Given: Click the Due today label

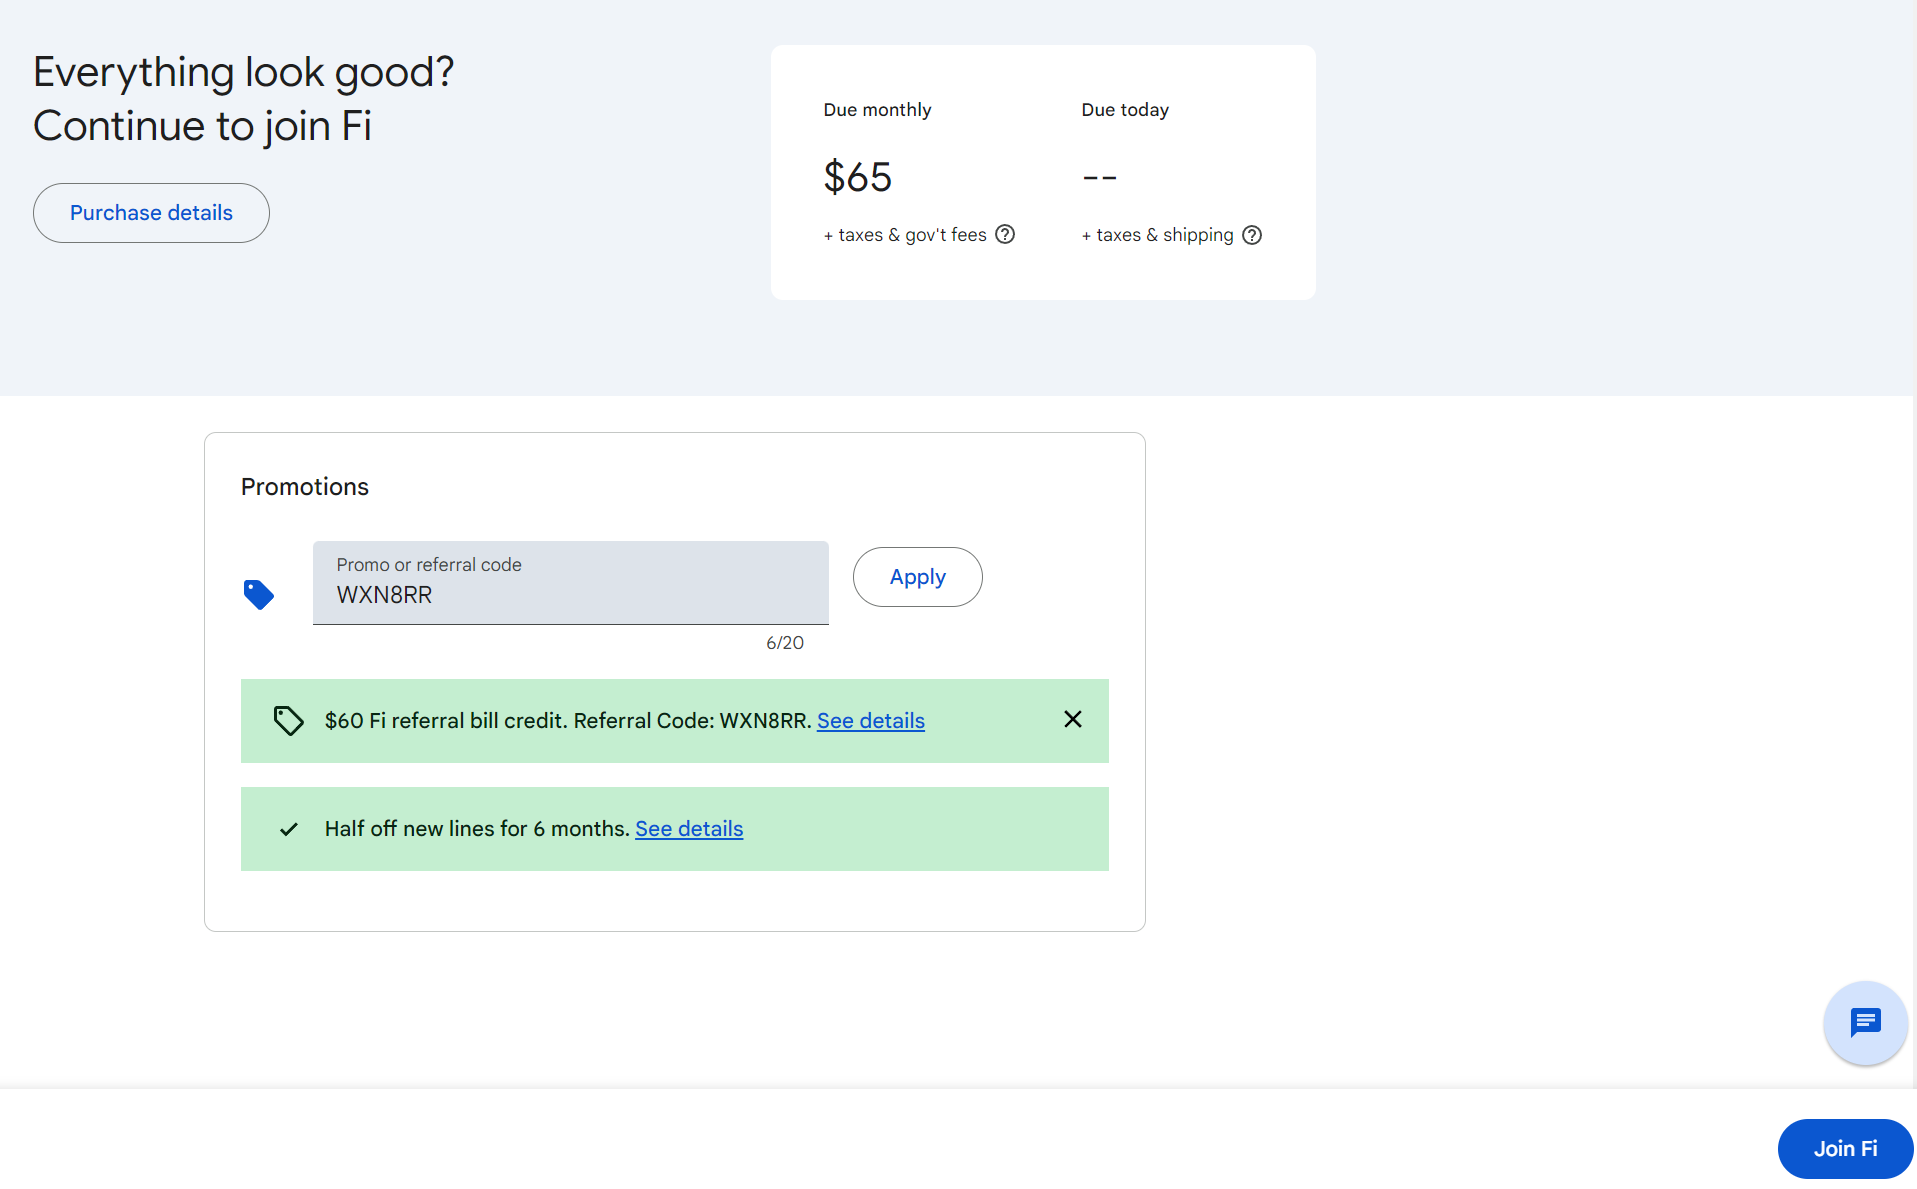Looking at the screenshot, I should click(x=1125, y=110).
